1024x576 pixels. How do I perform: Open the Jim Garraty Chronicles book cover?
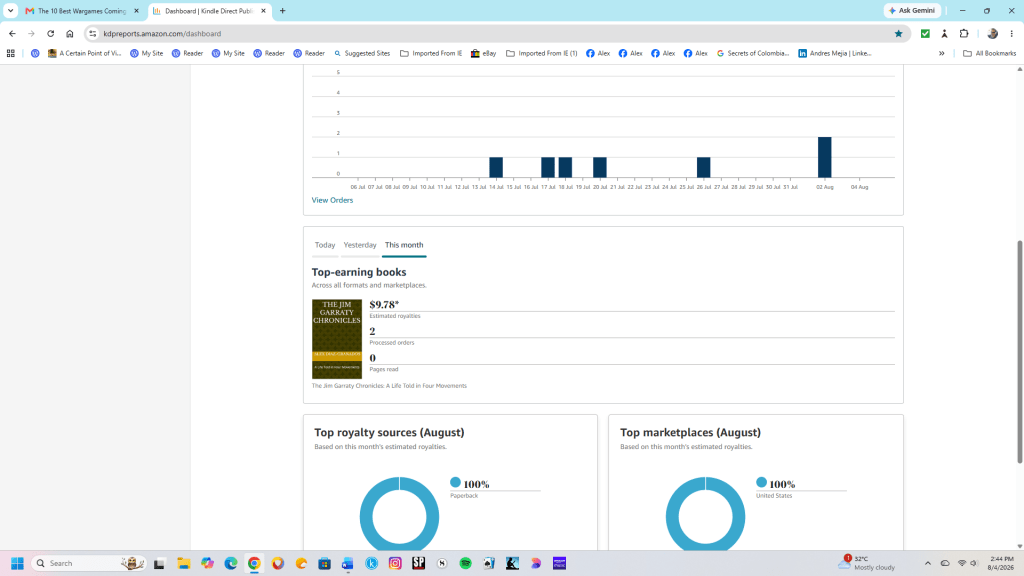pos(337,339)
